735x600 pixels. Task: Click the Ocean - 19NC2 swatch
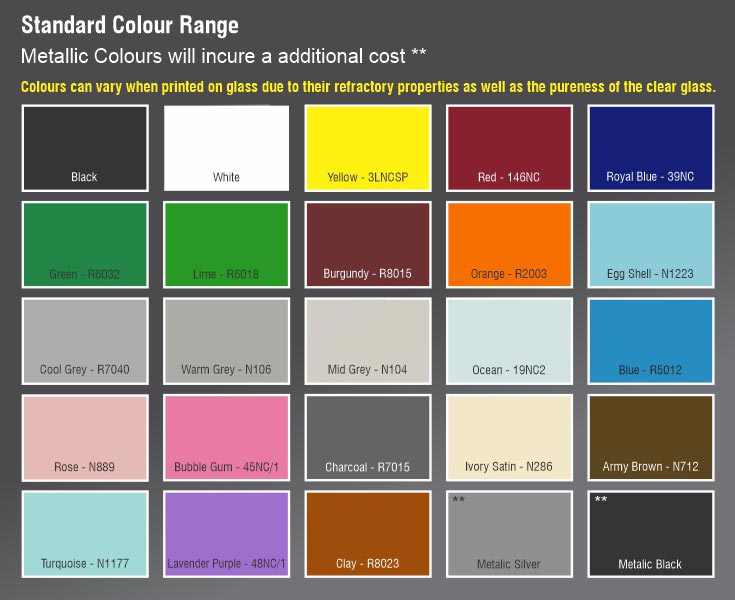point(509,340)
